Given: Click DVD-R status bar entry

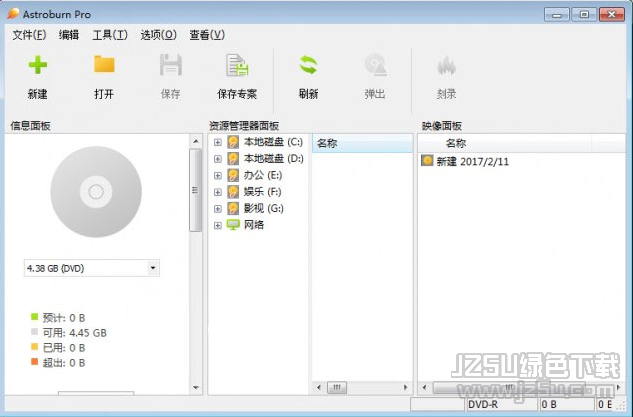Looking at the screenshot, I should (x=501, y=404).
